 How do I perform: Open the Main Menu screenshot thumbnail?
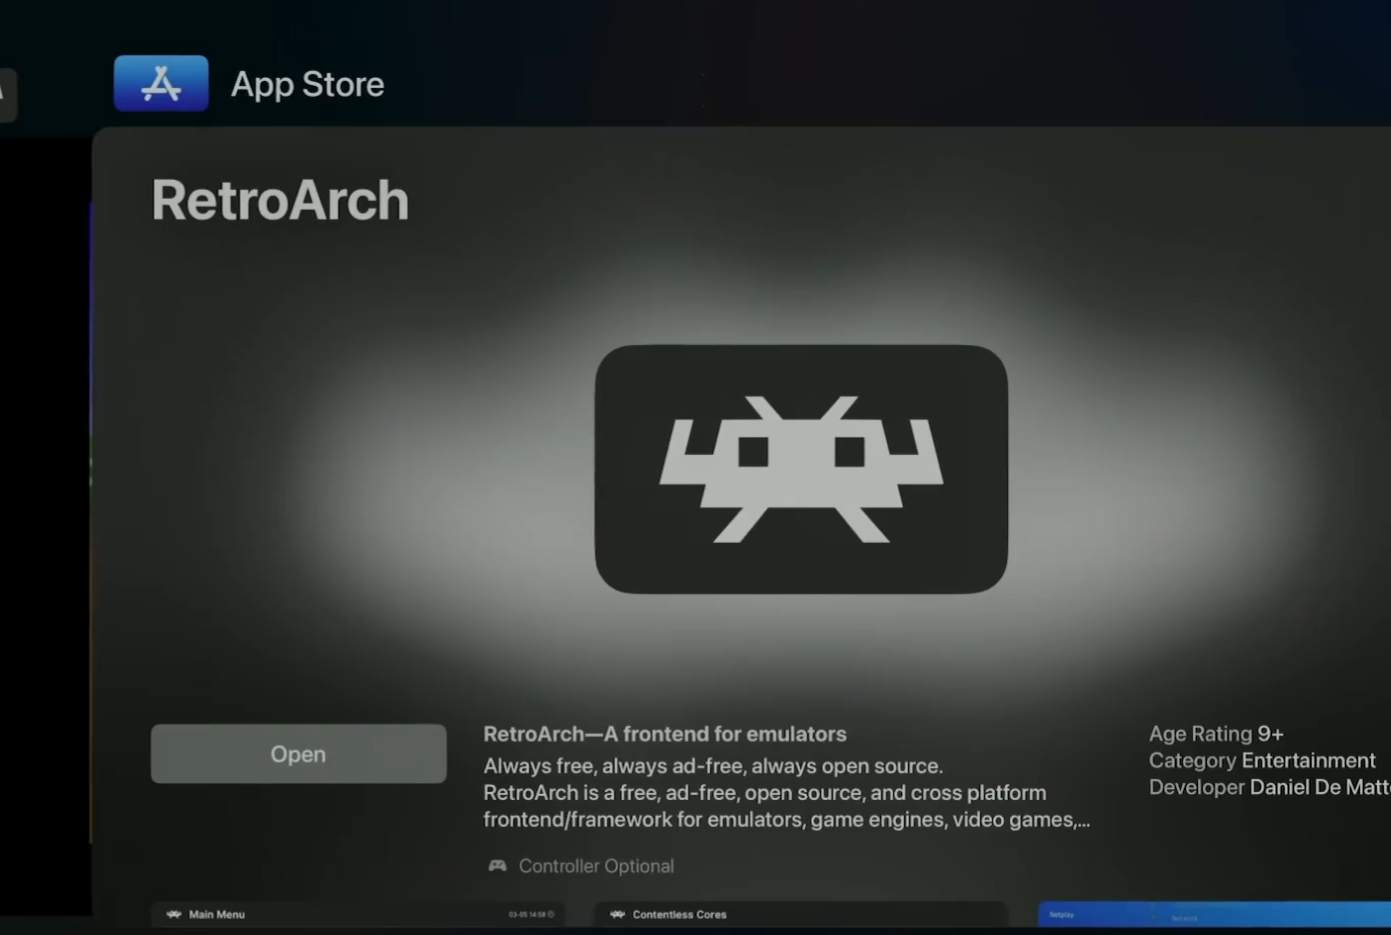[358, 914]
